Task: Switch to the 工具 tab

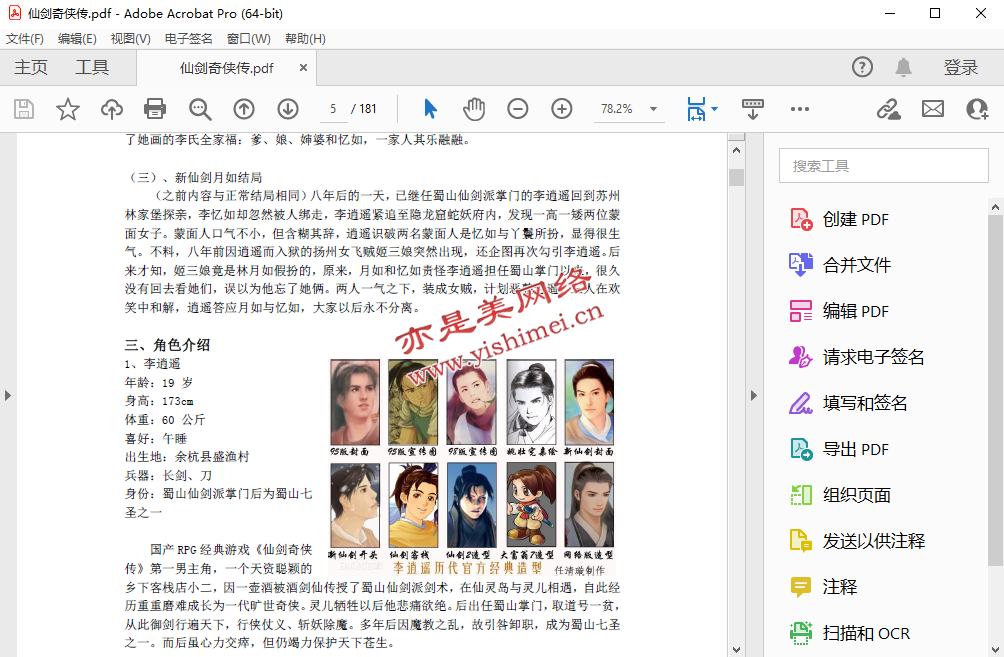Action: (92, 67)
